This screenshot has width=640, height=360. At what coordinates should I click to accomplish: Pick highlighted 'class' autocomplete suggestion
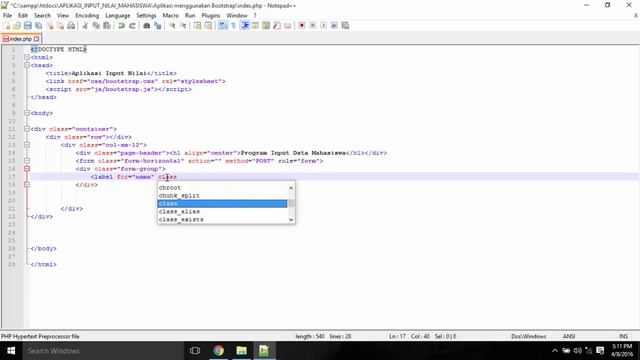[x=222, y=203]
